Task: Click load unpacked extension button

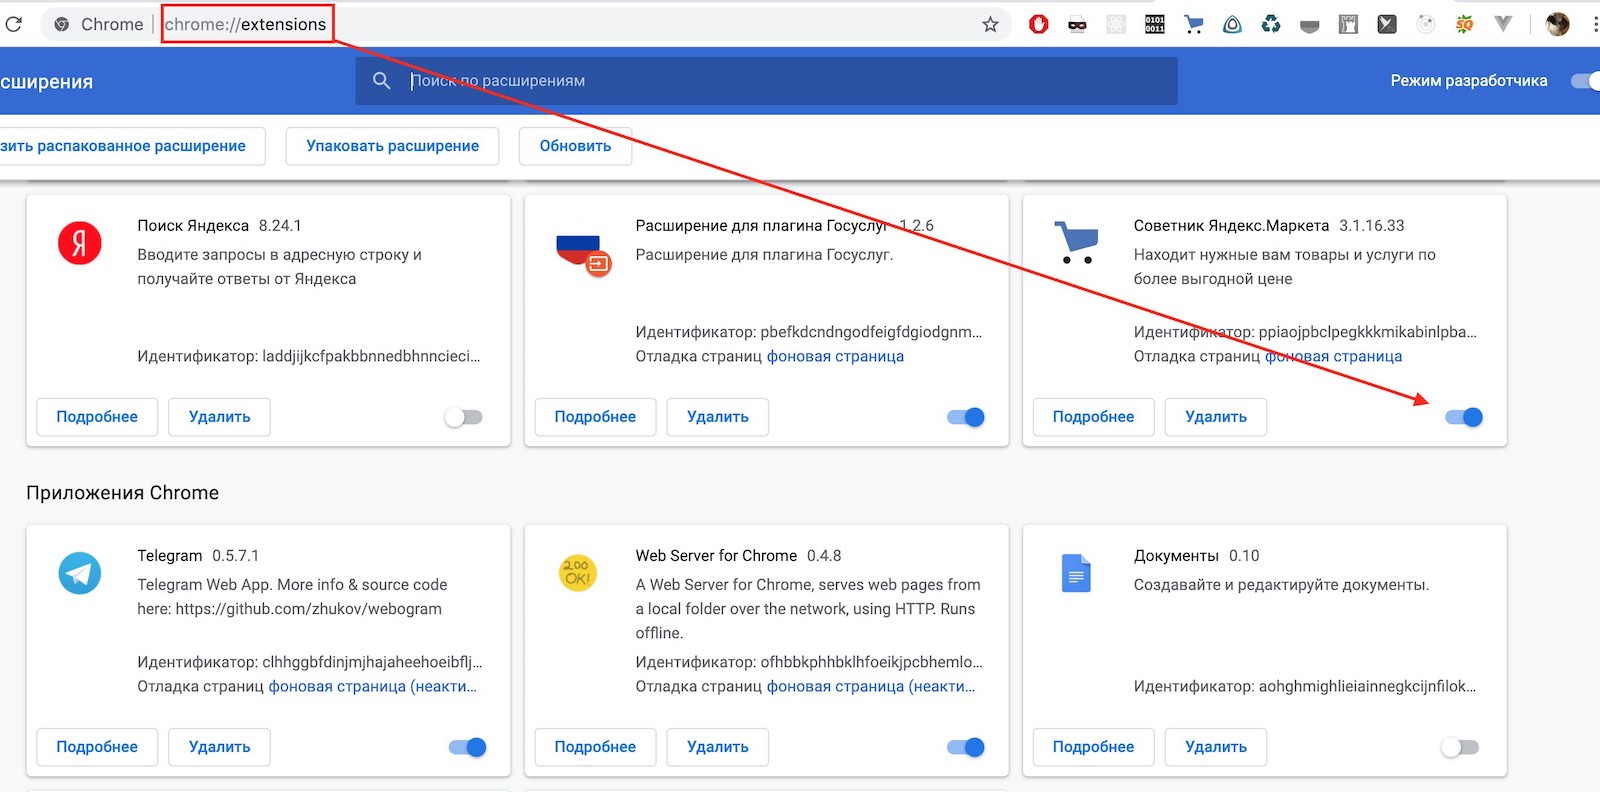Action: (x=132, y=146)
